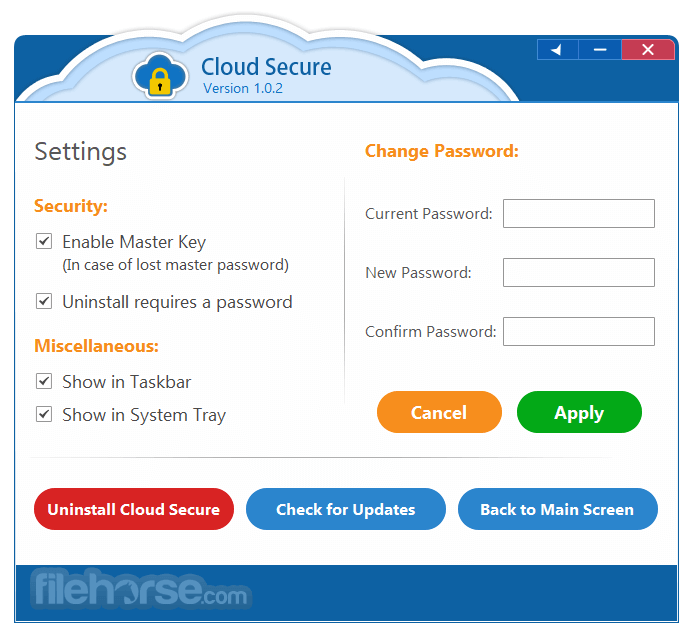
Task: Click the Cloud Secure title text
Action: (266, 67)
